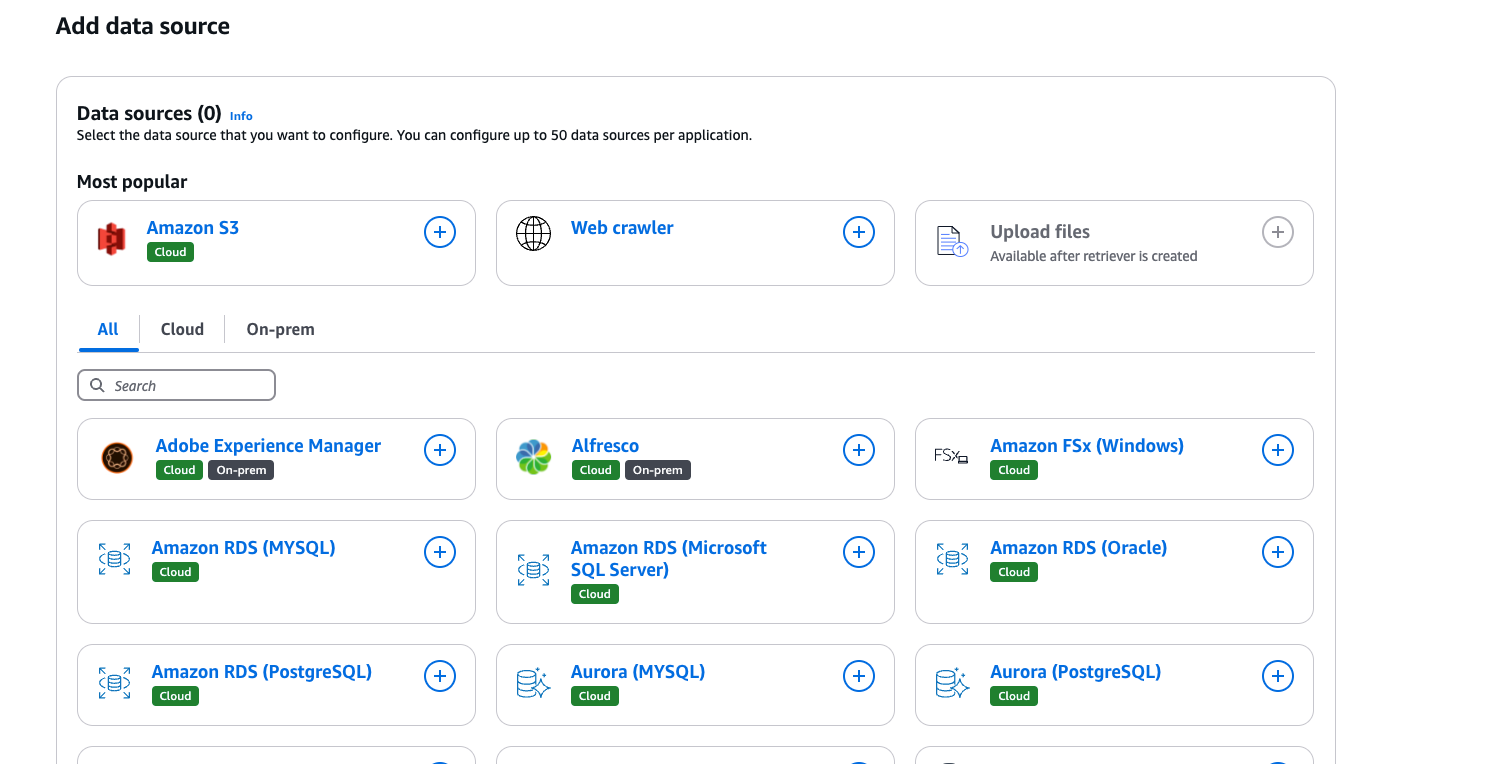The height and width of the screenshot is (764, 1495).
Task: Open the Amazon RDS (Microsoft SQL Server) link
Action: coord(669,559)
